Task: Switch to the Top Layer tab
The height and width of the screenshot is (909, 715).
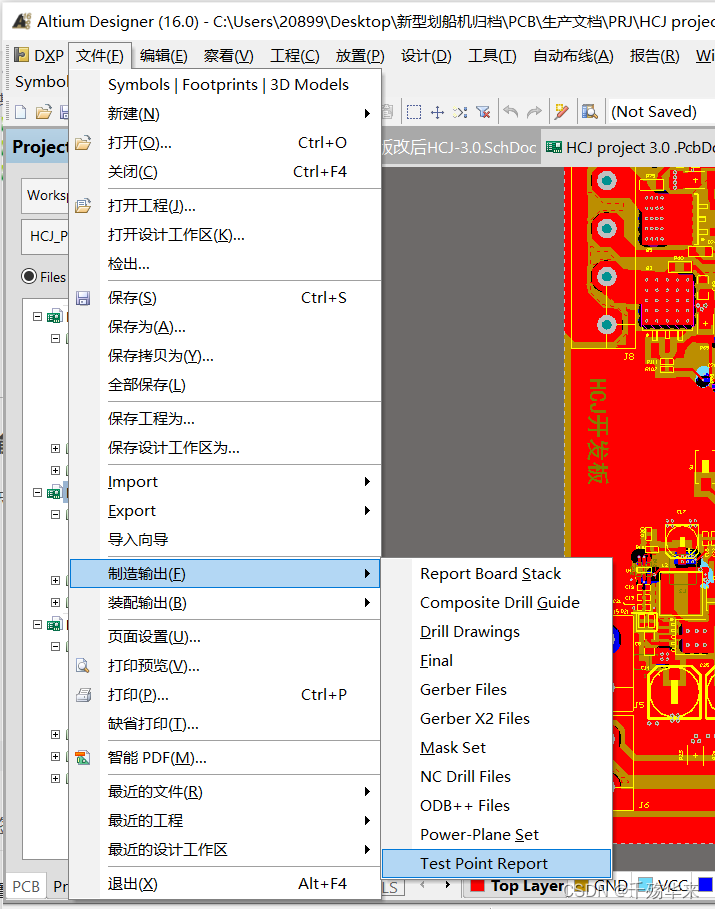Action: coord(518,886)
